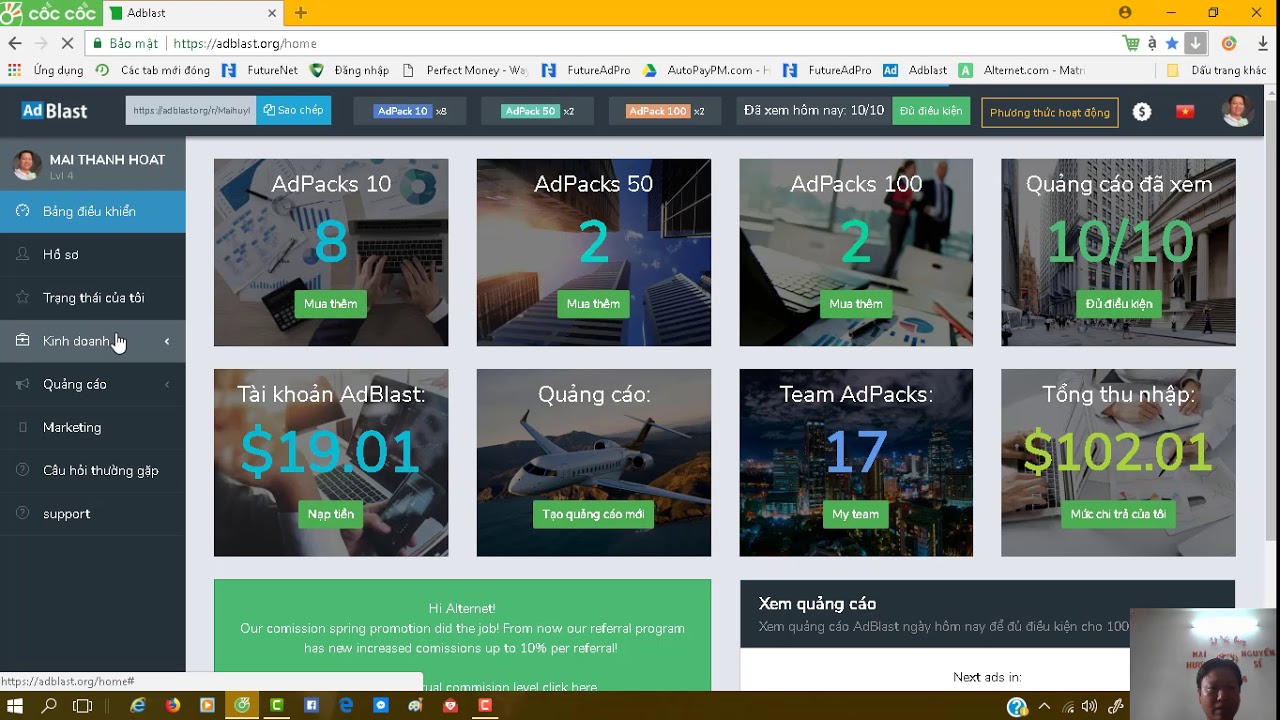Screen dimensions: 1280x720
Task: Open Trạng thái của tôi page
Action: point(92,297)
